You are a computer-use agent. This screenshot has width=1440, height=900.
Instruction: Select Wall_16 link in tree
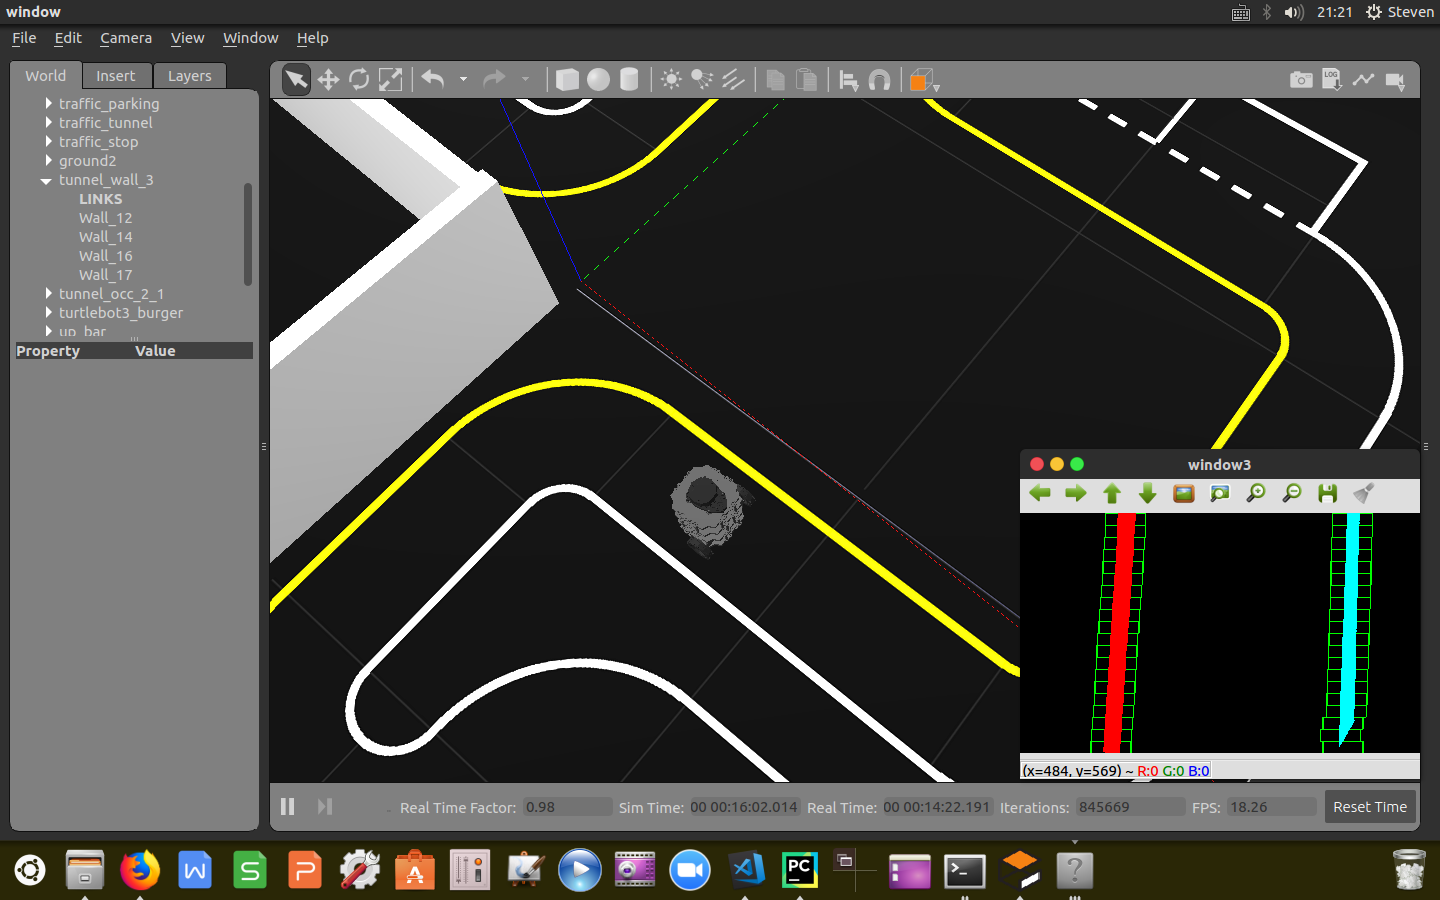105,255
